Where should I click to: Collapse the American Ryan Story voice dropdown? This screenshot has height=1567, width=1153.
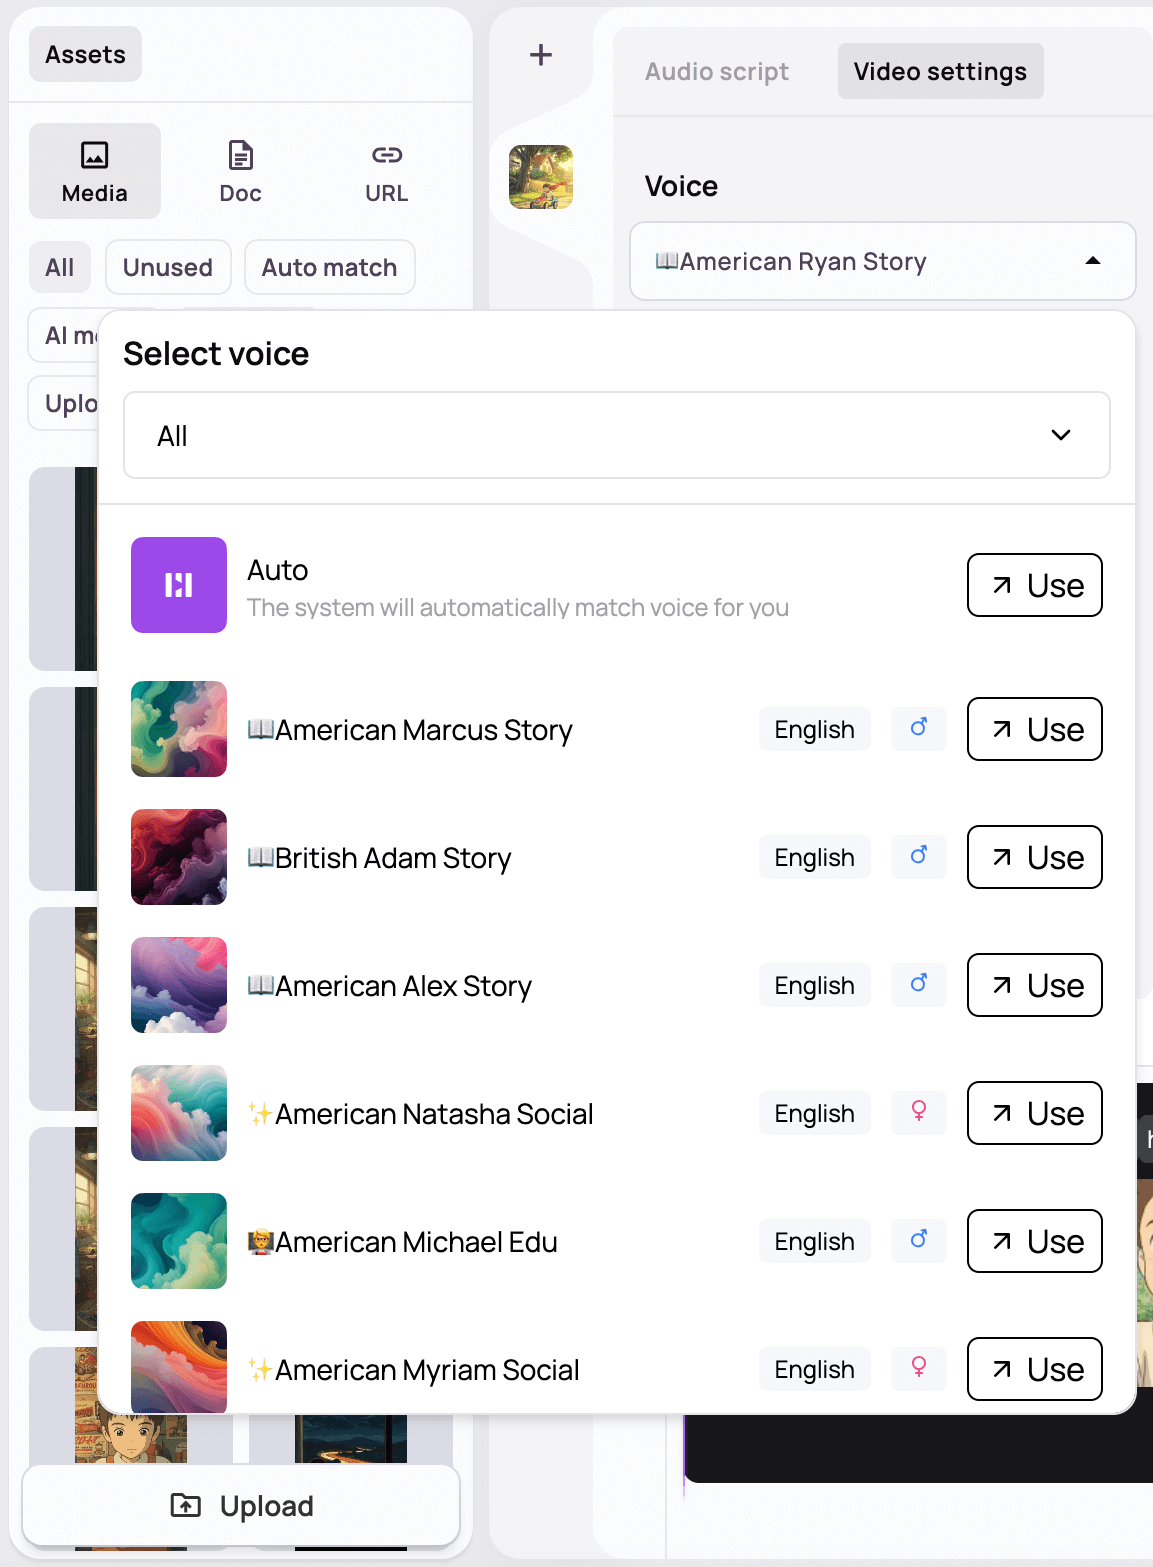point(883,261)
